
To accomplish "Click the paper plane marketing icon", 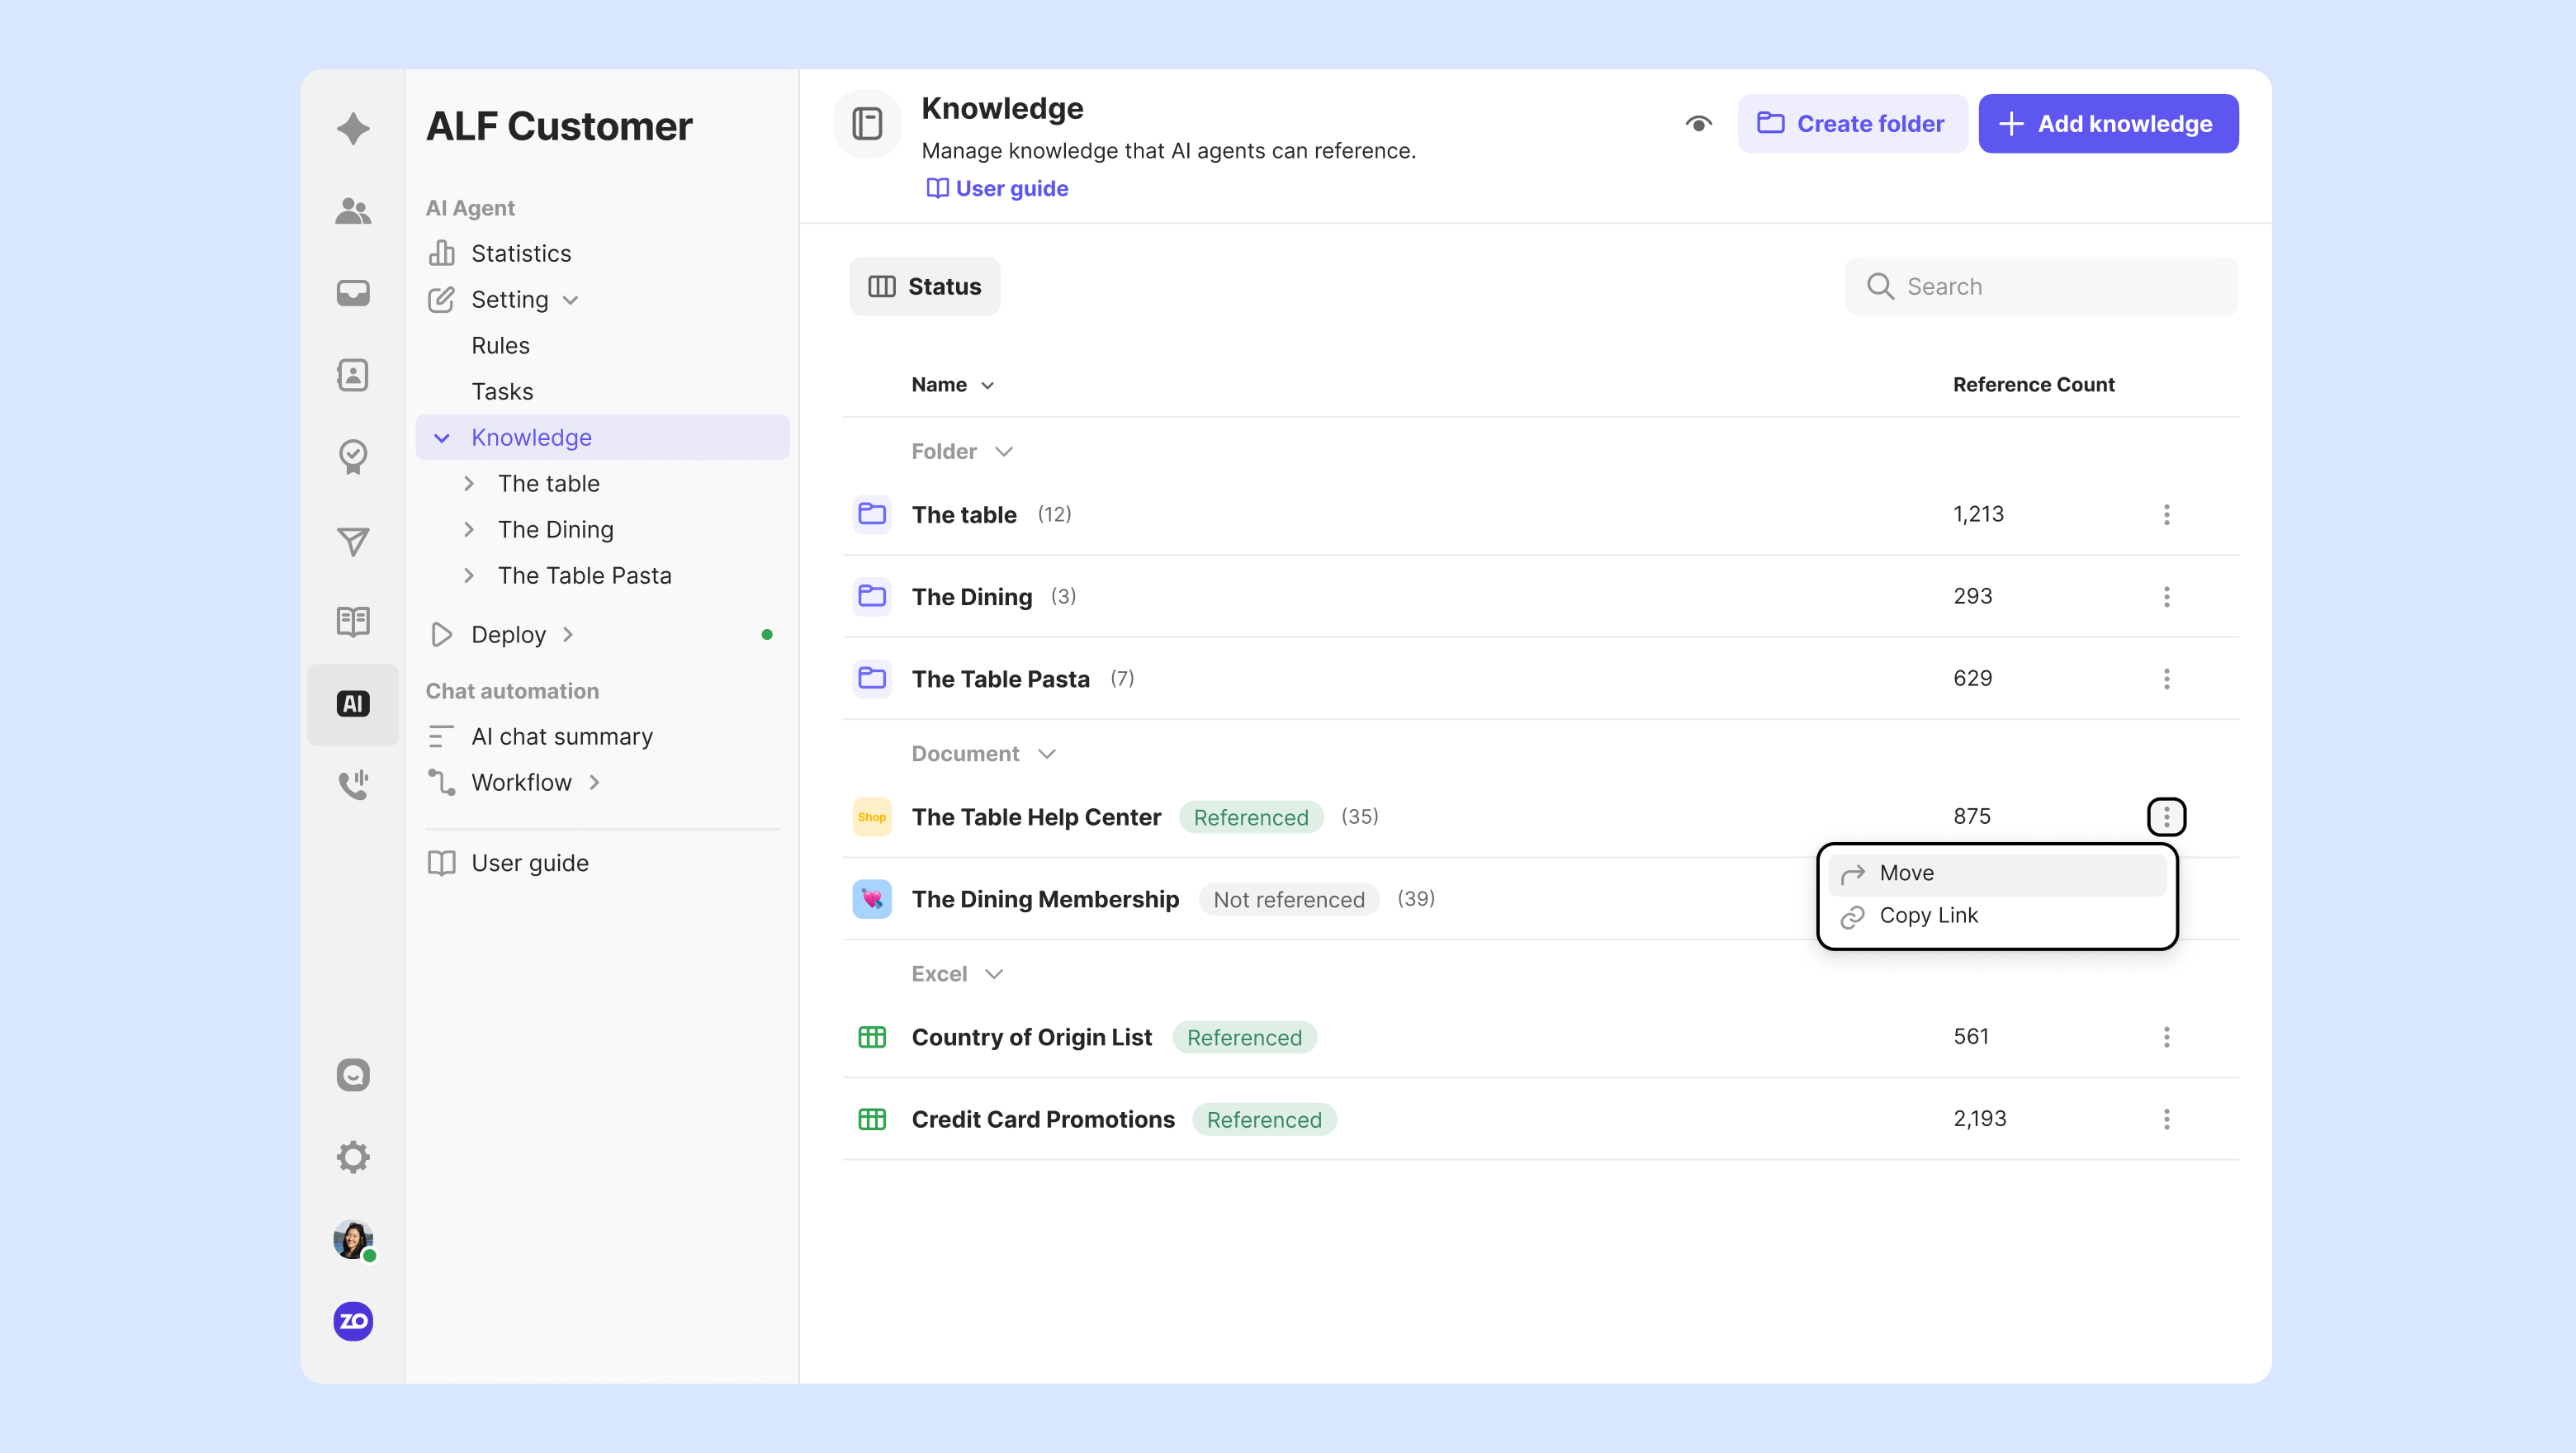I will (x=352, y=540).
